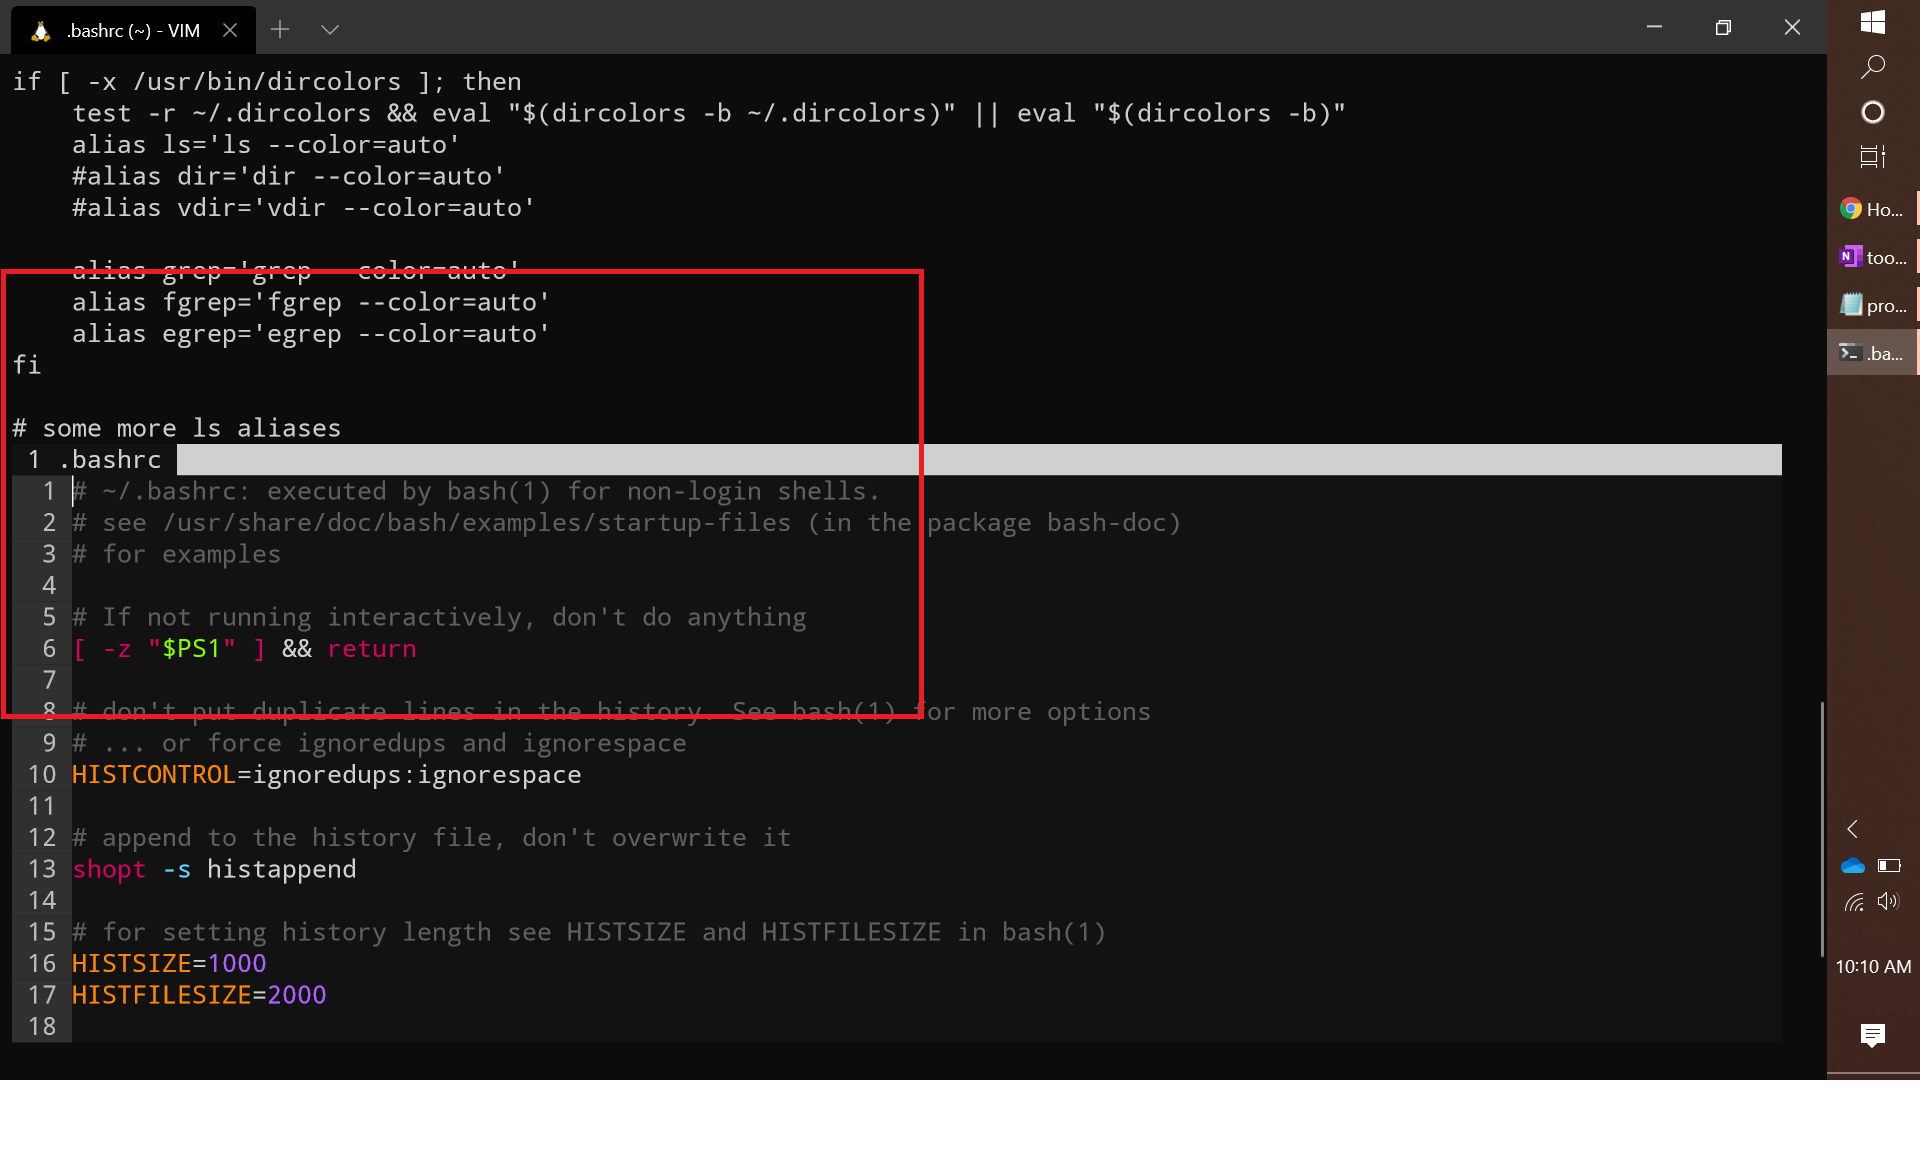The height and width of the screenshot is (1174, 1920).
Task: Open a new terminal tab with the plus button
Action: click(x=280, y=29)
